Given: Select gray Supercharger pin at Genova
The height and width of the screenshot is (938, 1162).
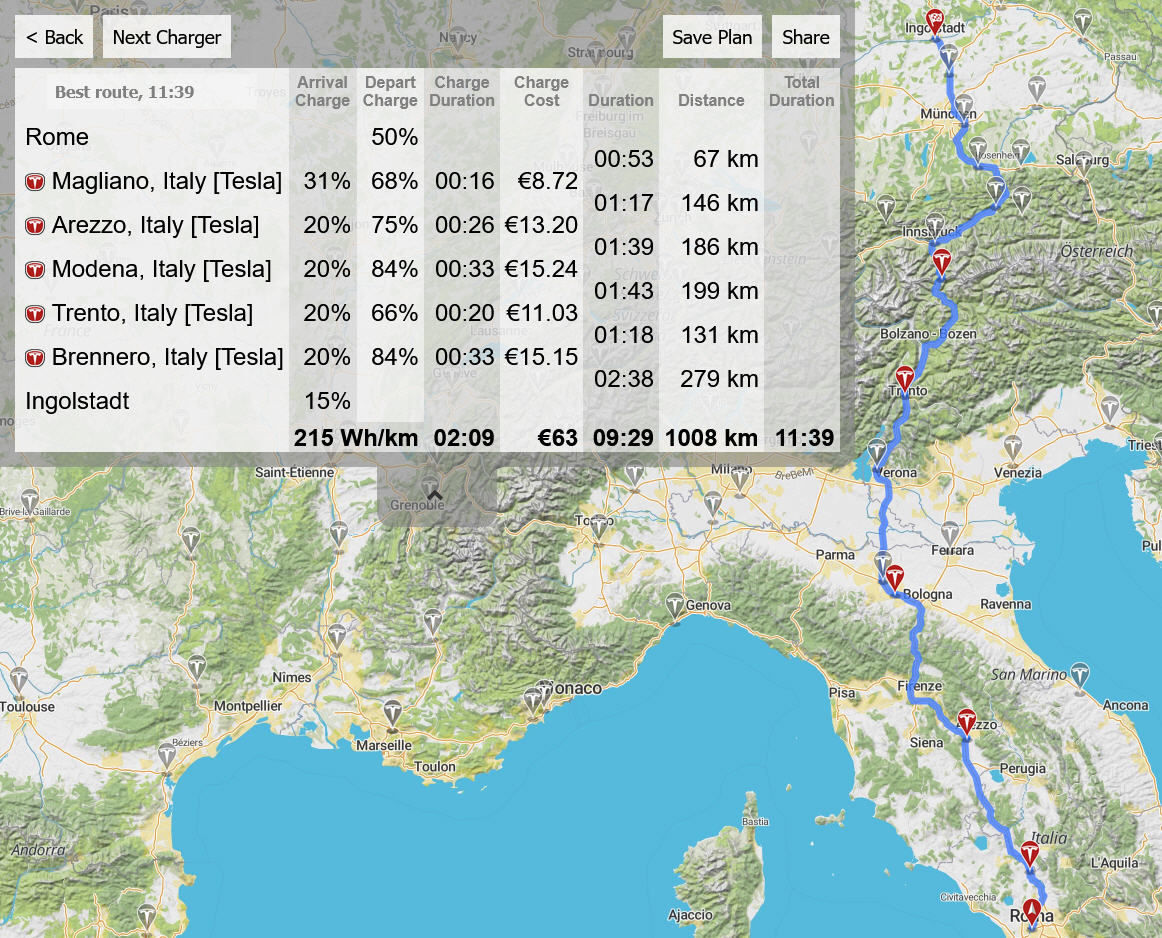Looking at the screenshot, I should coord(674,606).
